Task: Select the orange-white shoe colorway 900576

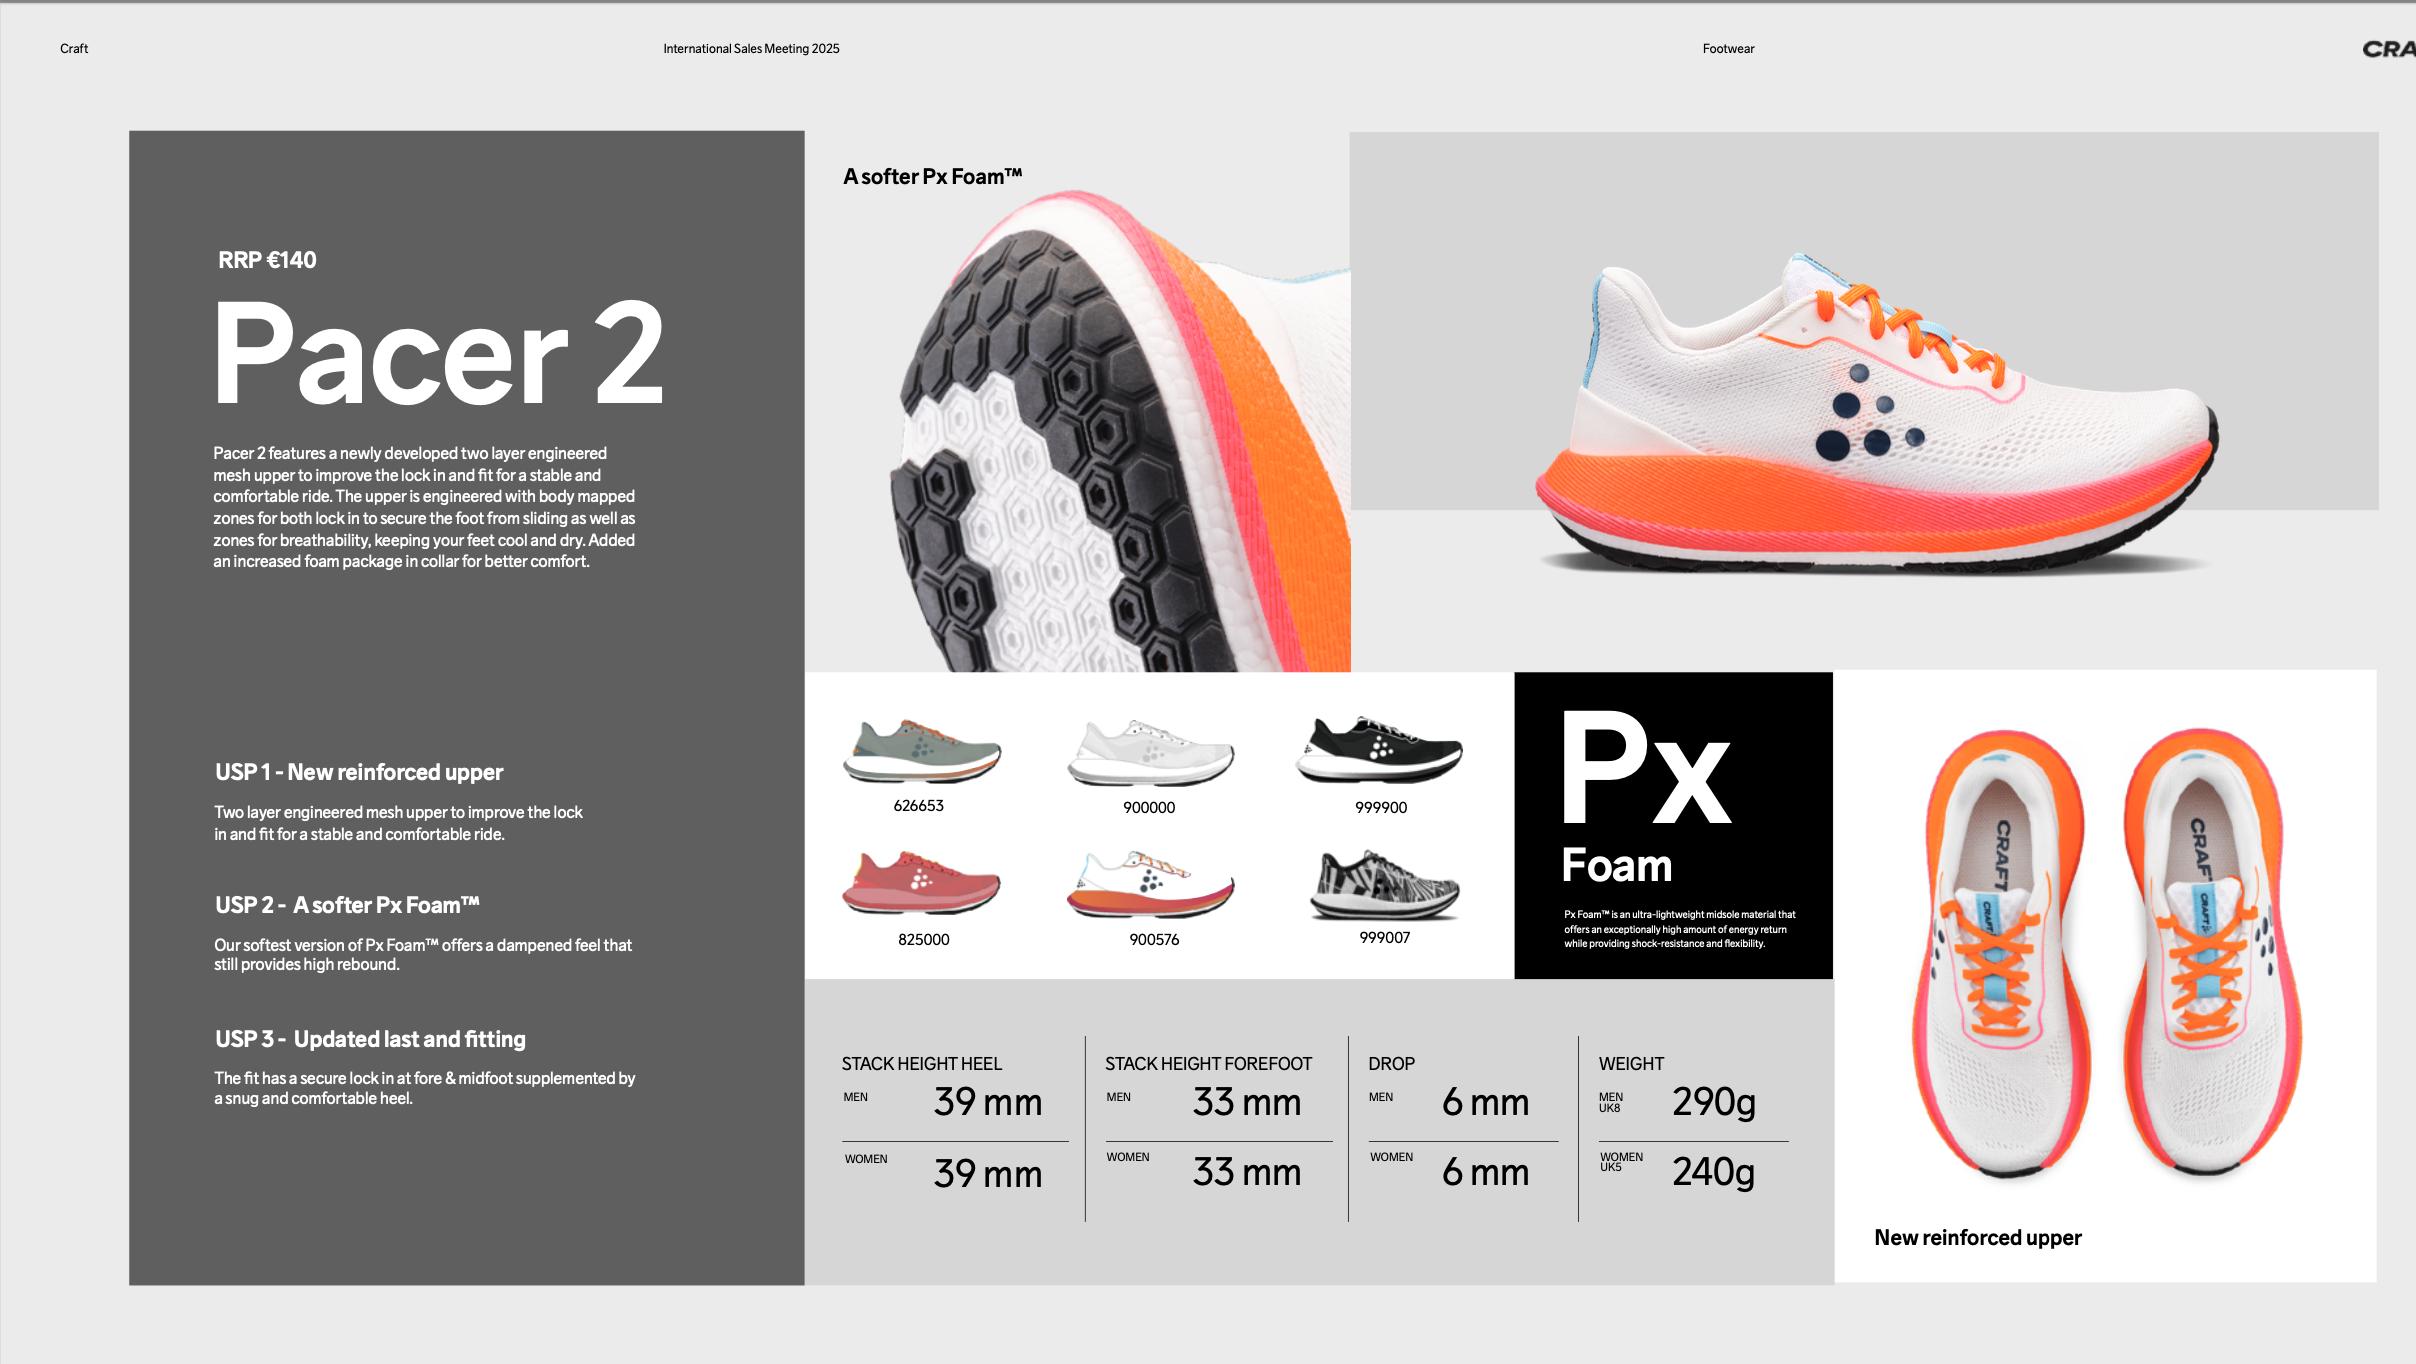Action: coord(1151,886)
